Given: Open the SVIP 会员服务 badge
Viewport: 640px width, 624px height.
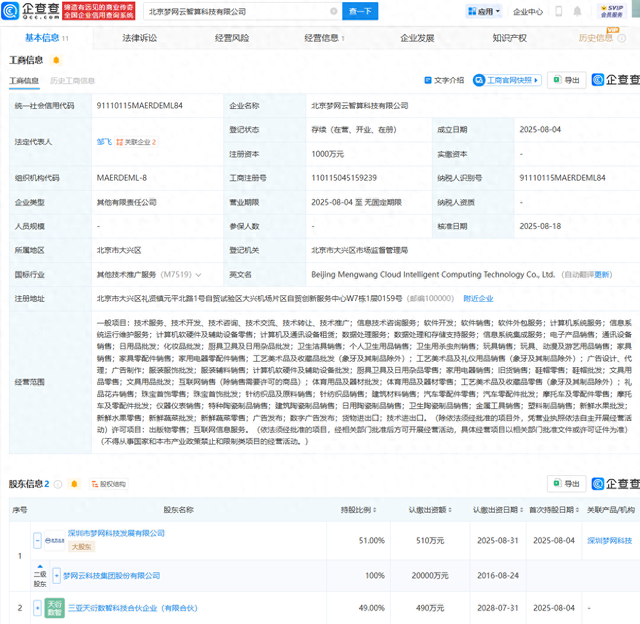Looking at the screenshot, I should tap(611, 11).
